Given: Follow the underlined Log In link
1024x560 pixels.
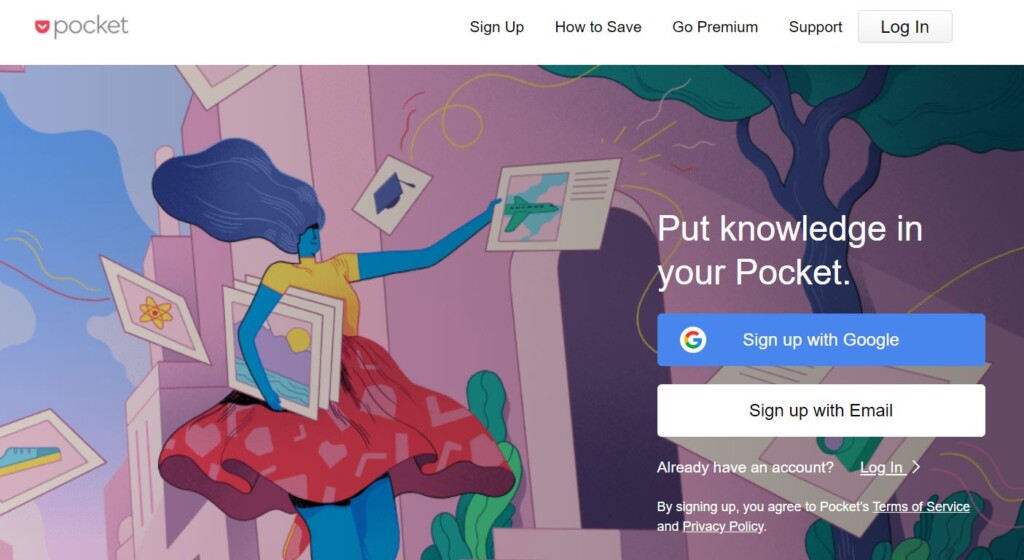Looking at the screenshot, I should 882,467.
